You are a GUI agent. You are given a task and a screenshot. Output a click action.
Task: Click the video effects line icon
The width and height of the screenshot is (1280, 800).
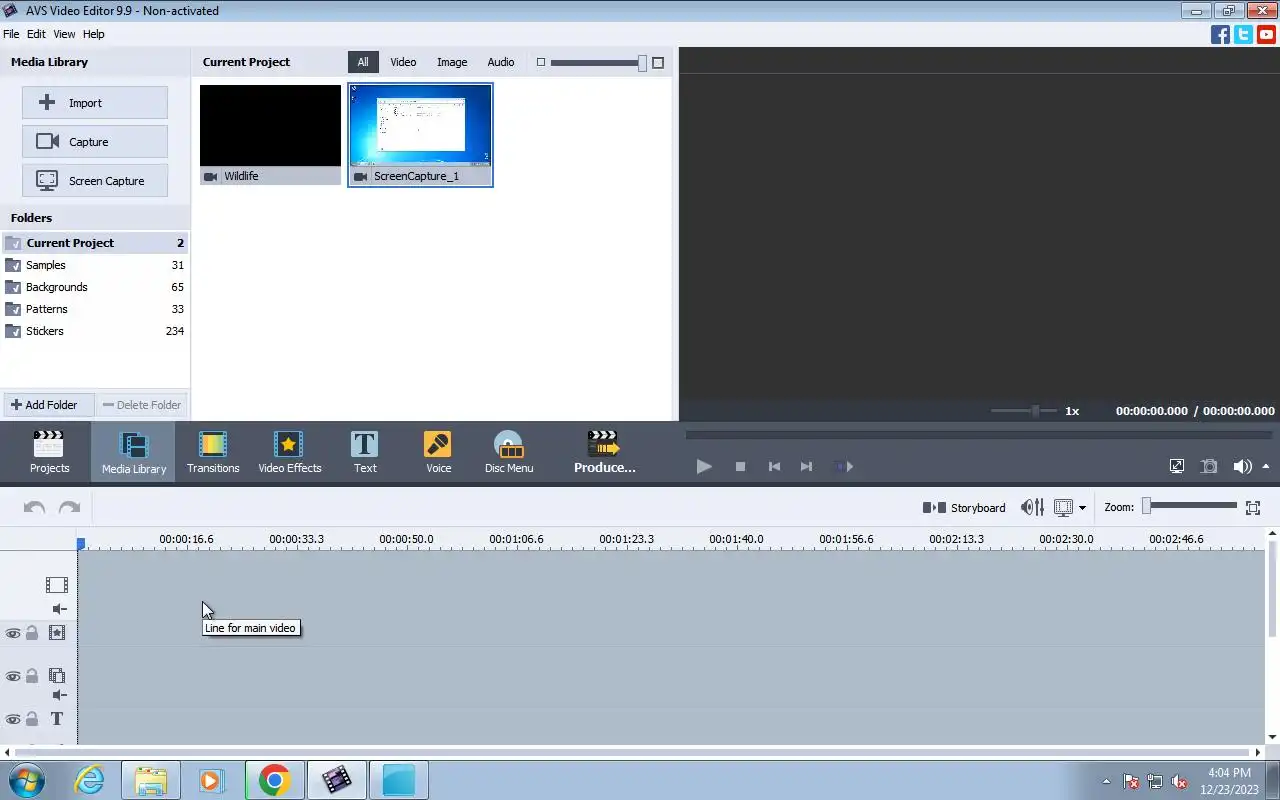coord(57,633)
